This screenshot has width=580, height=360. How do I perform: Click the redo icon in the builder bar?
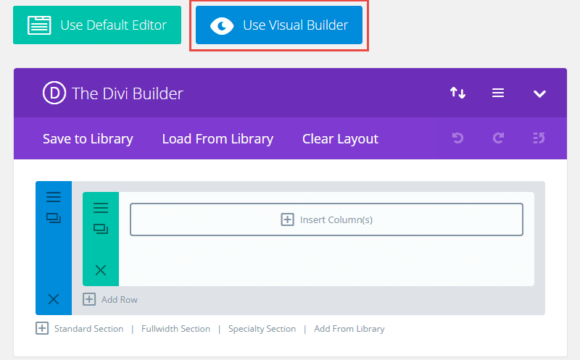click(498, 138)
